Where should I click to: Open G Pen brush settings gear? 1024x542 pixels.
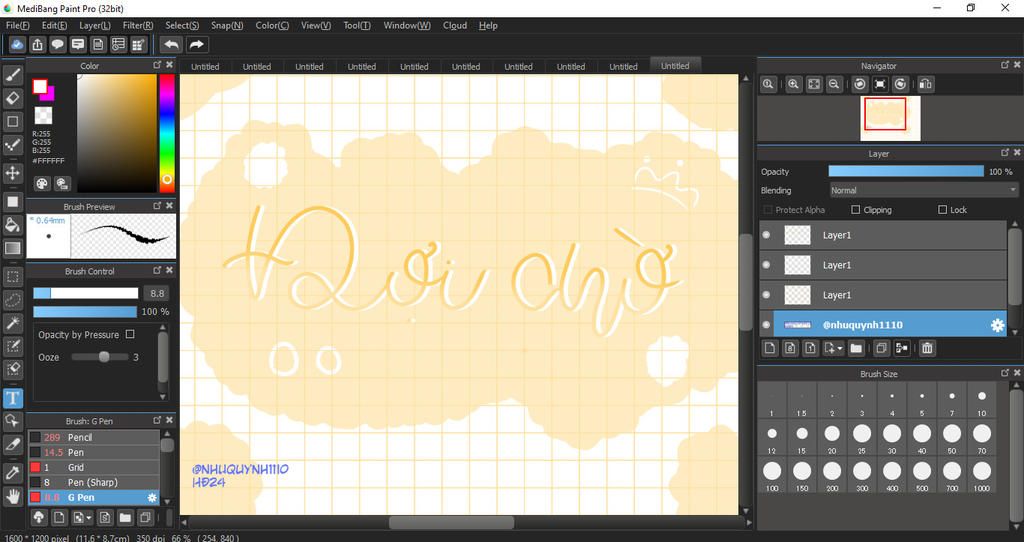click(152, 498)
